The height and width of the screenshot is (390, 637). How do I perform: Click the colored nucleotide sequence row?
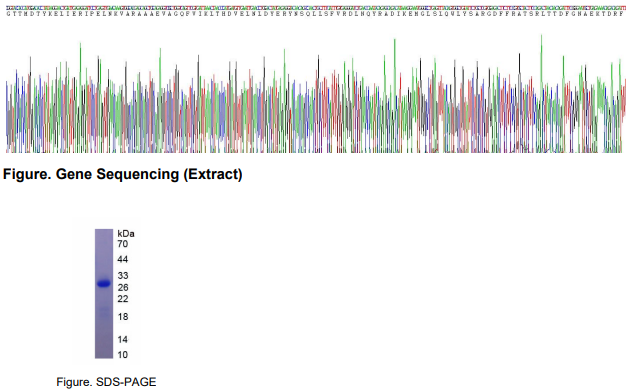(x=316, y=8)
